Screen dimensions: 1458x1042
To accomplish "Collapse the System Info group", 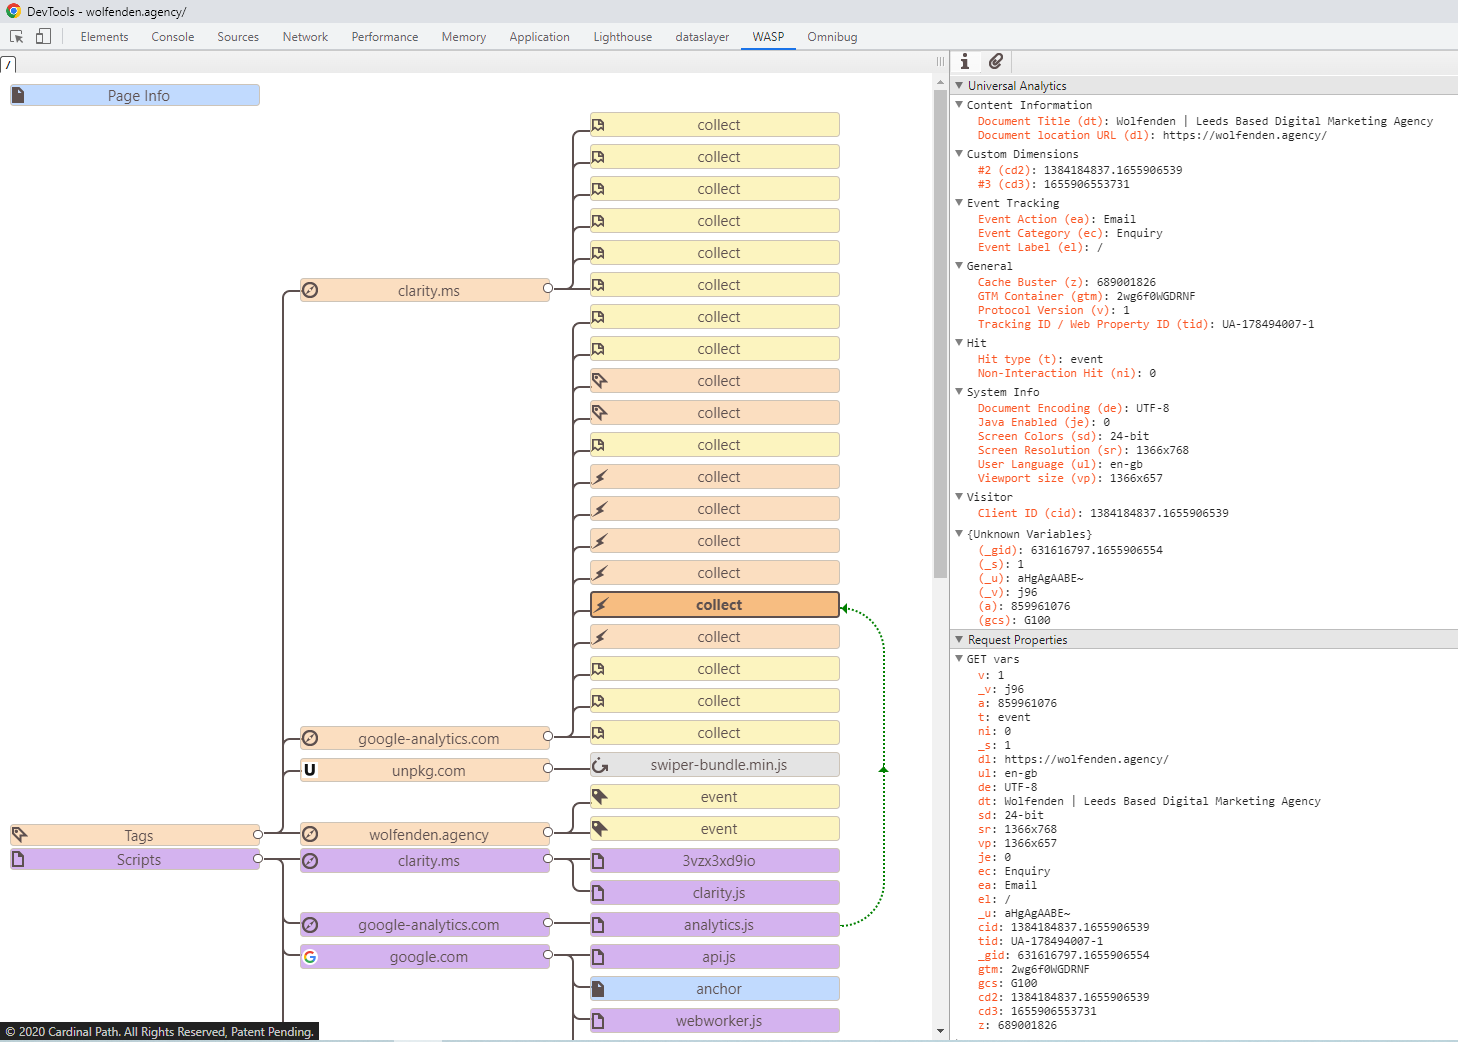I will [x=959, y=391].
